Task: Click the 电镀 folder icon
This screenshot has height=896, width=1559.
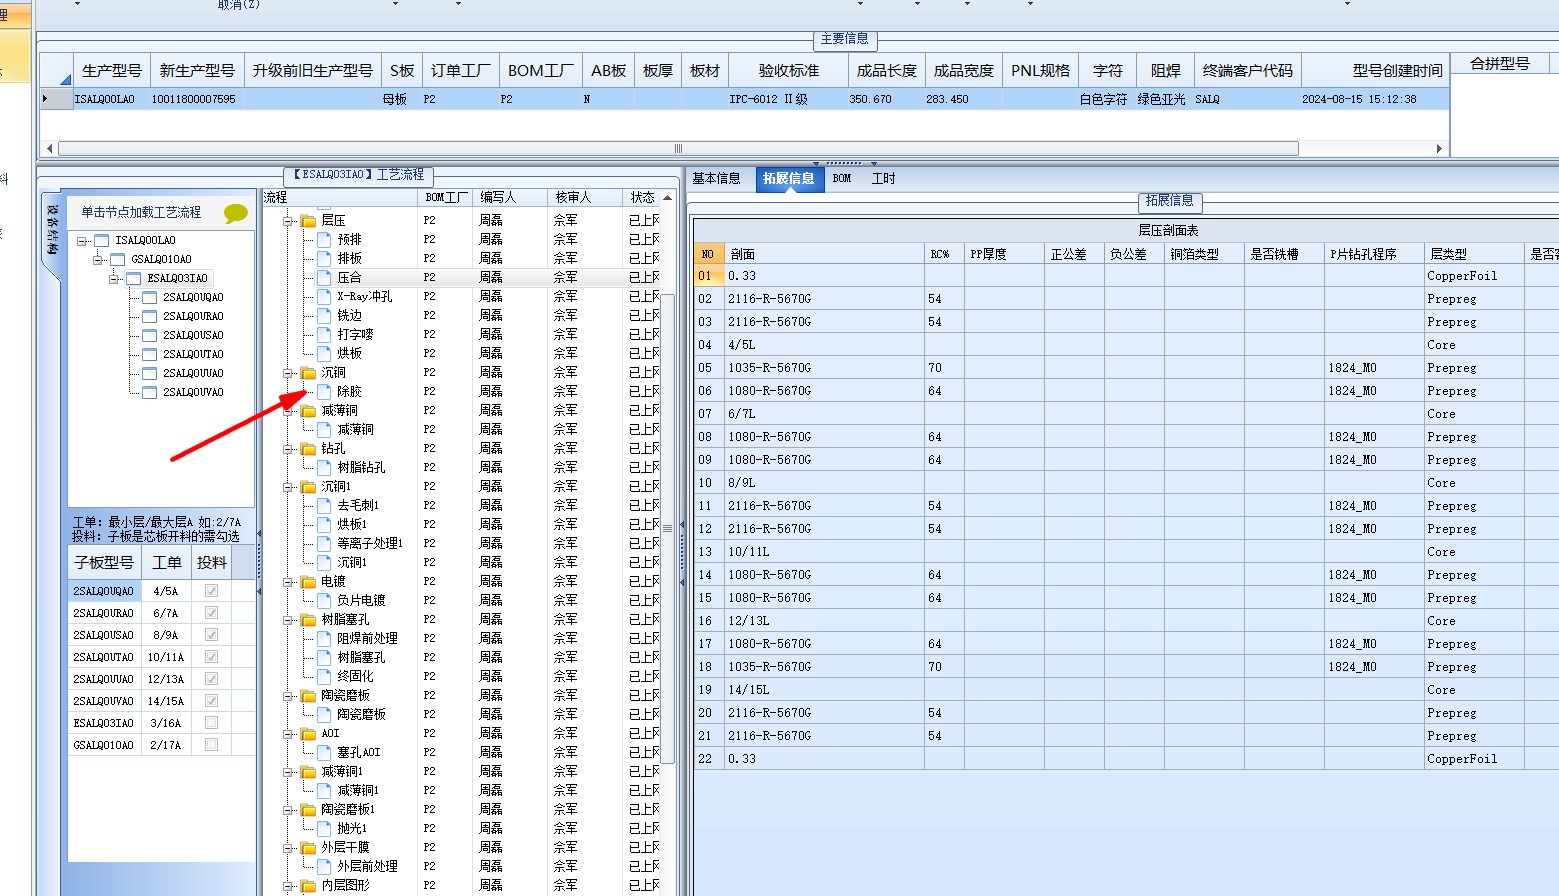Action: tap(308, 581)
